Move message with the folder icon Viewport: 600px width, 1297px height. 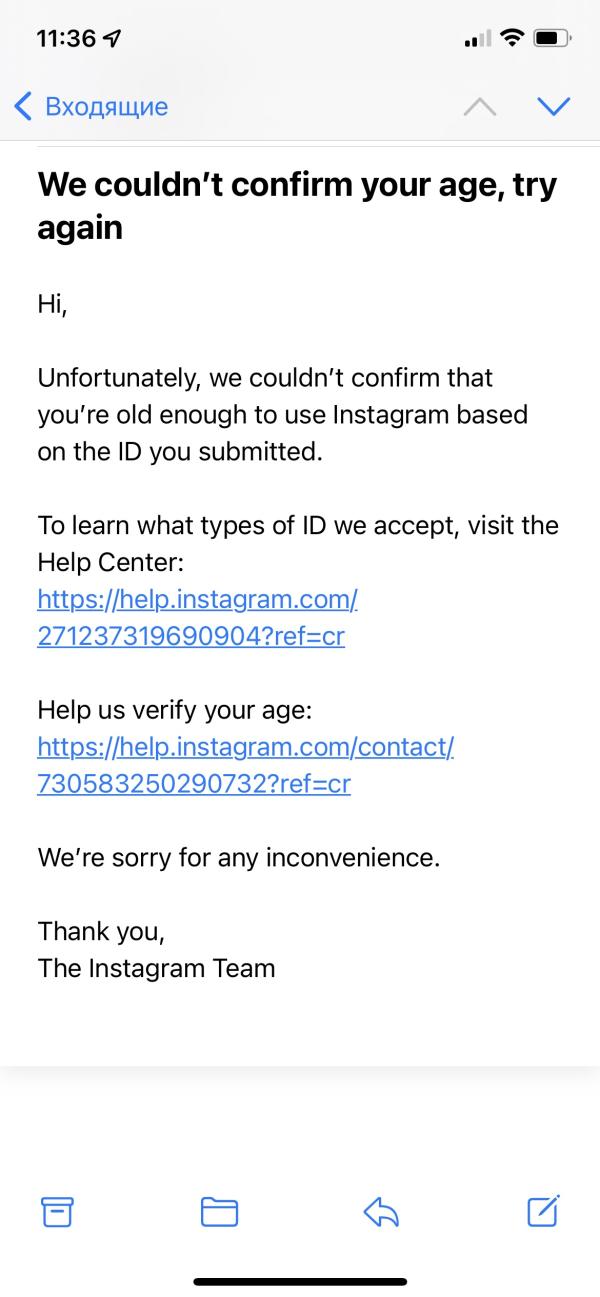coord(219,1212)
